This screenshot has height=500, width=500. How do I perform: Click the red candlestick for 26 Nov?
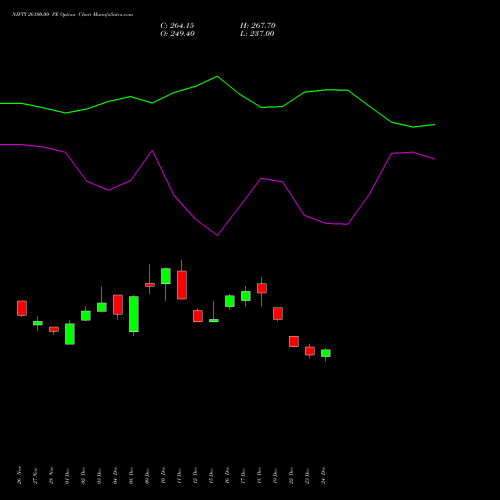tap(22, 308)
